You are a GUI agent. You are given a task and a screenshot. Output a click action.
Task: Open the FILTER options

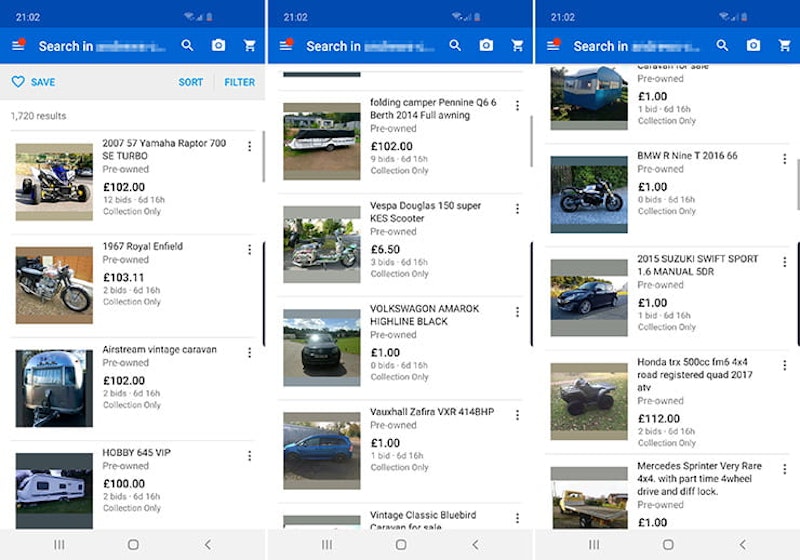(x=239, y=82)
